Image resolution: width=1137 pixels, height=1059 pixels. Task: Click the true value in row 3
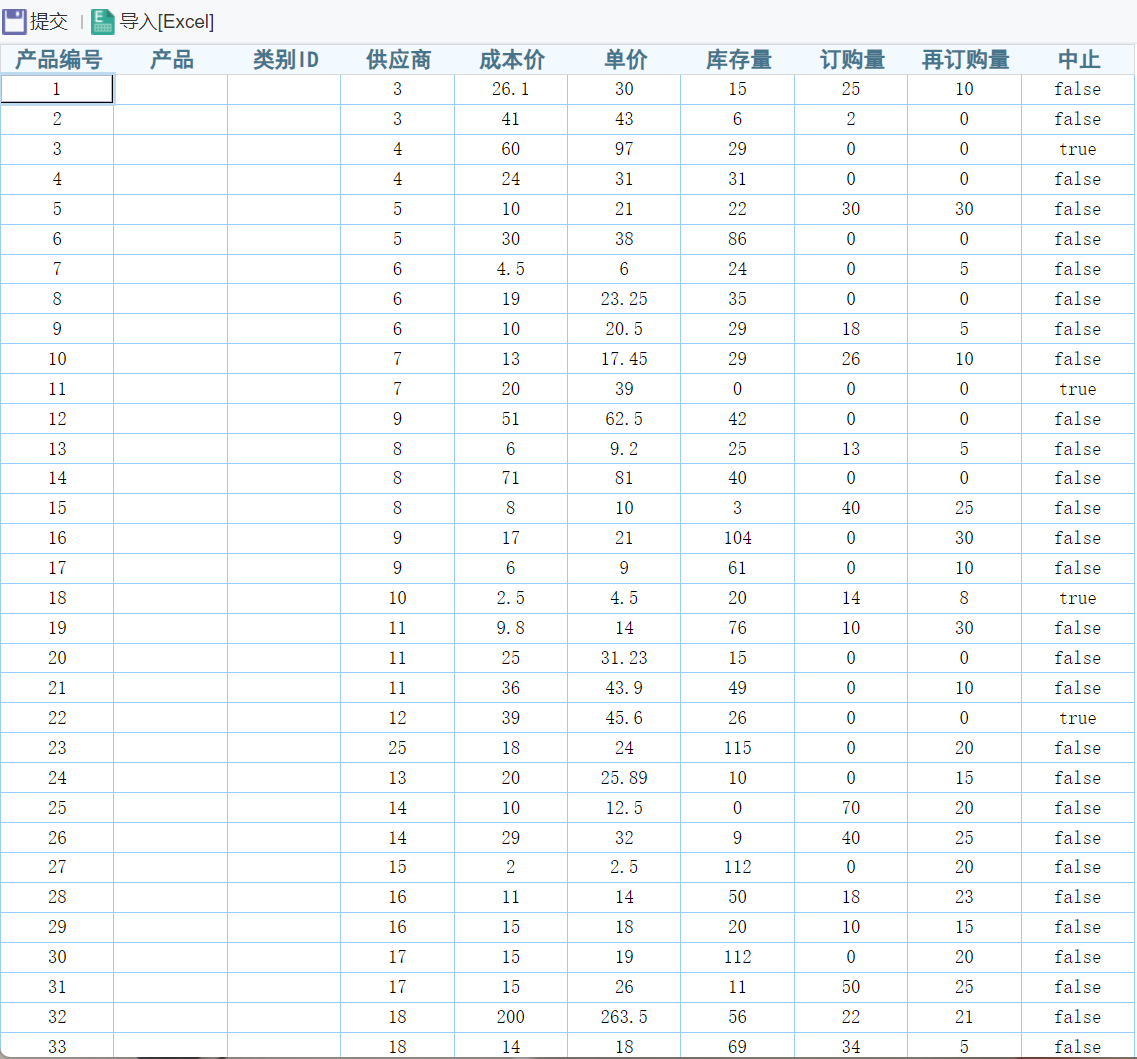(1077, 149)
